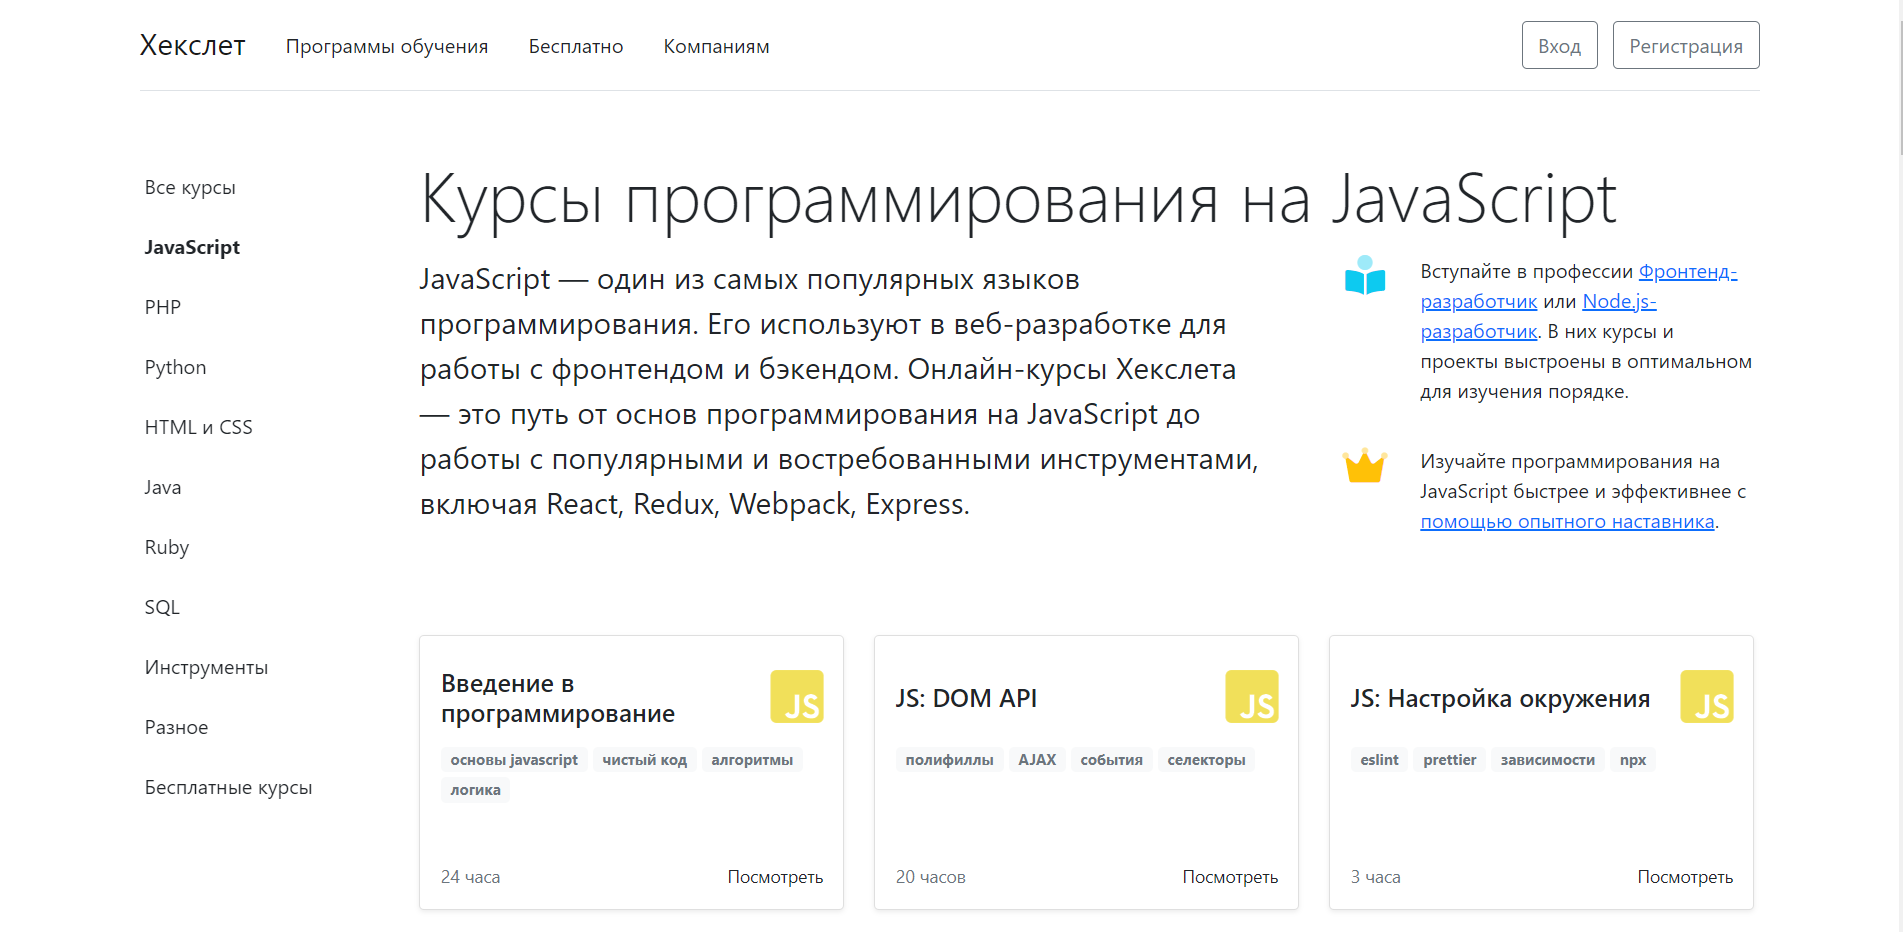Click the JS icon on the DOM API card
The height and width of the screenshot is (932, 1903).
(x=1251, y=697)
